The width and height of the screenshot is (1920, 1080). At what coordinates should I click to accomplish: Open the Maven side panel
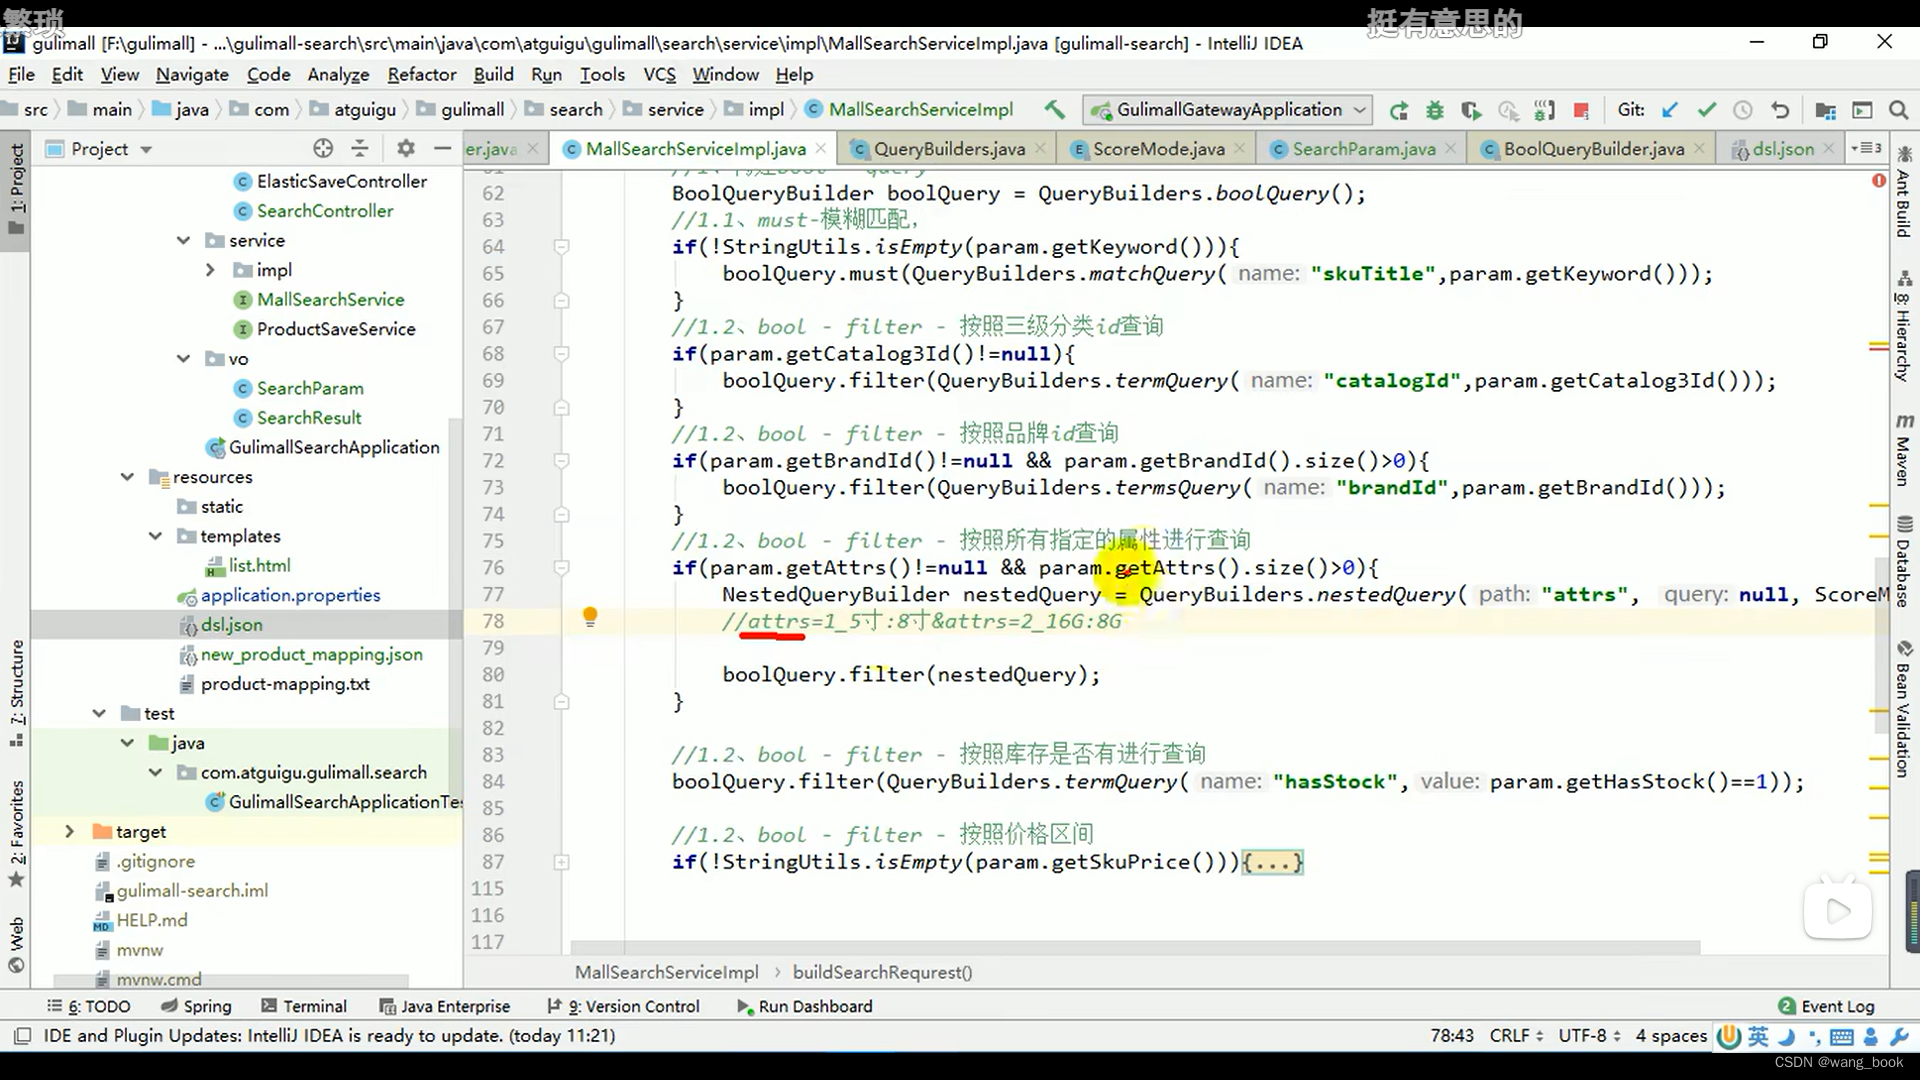tap(1903, 450)
